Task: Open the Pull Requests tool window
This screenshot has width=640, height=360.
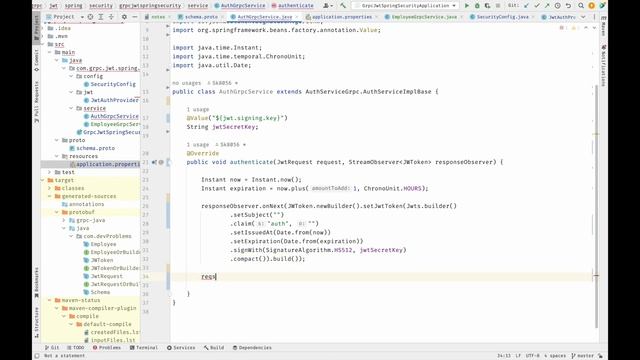Action: coord(36,102)
